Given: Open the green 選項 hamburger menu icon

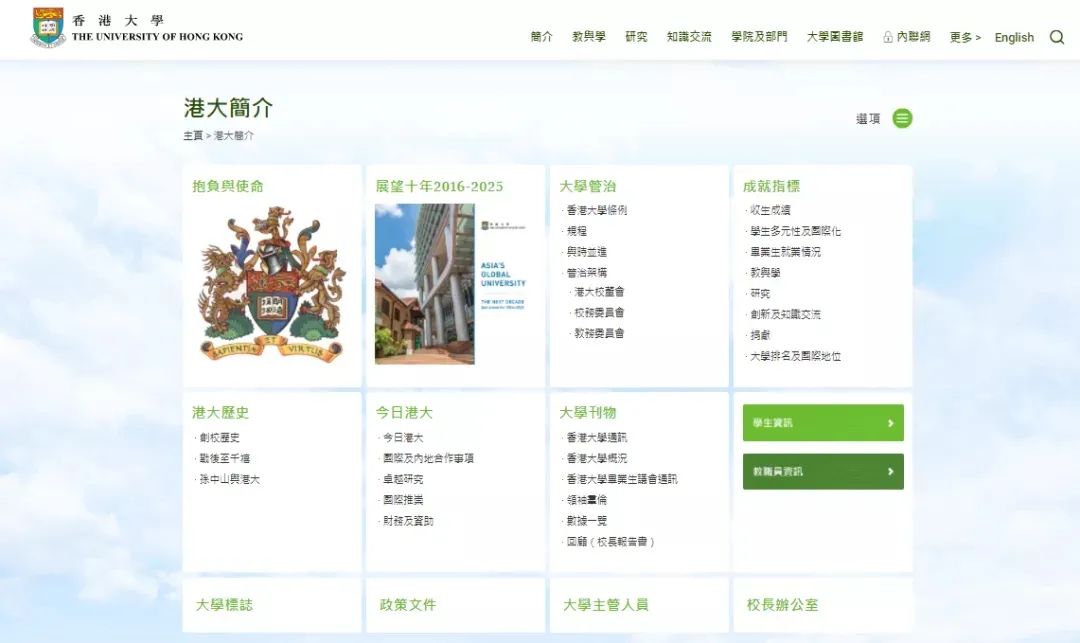Looking at the screenshot, I should (x=902, y=117).
